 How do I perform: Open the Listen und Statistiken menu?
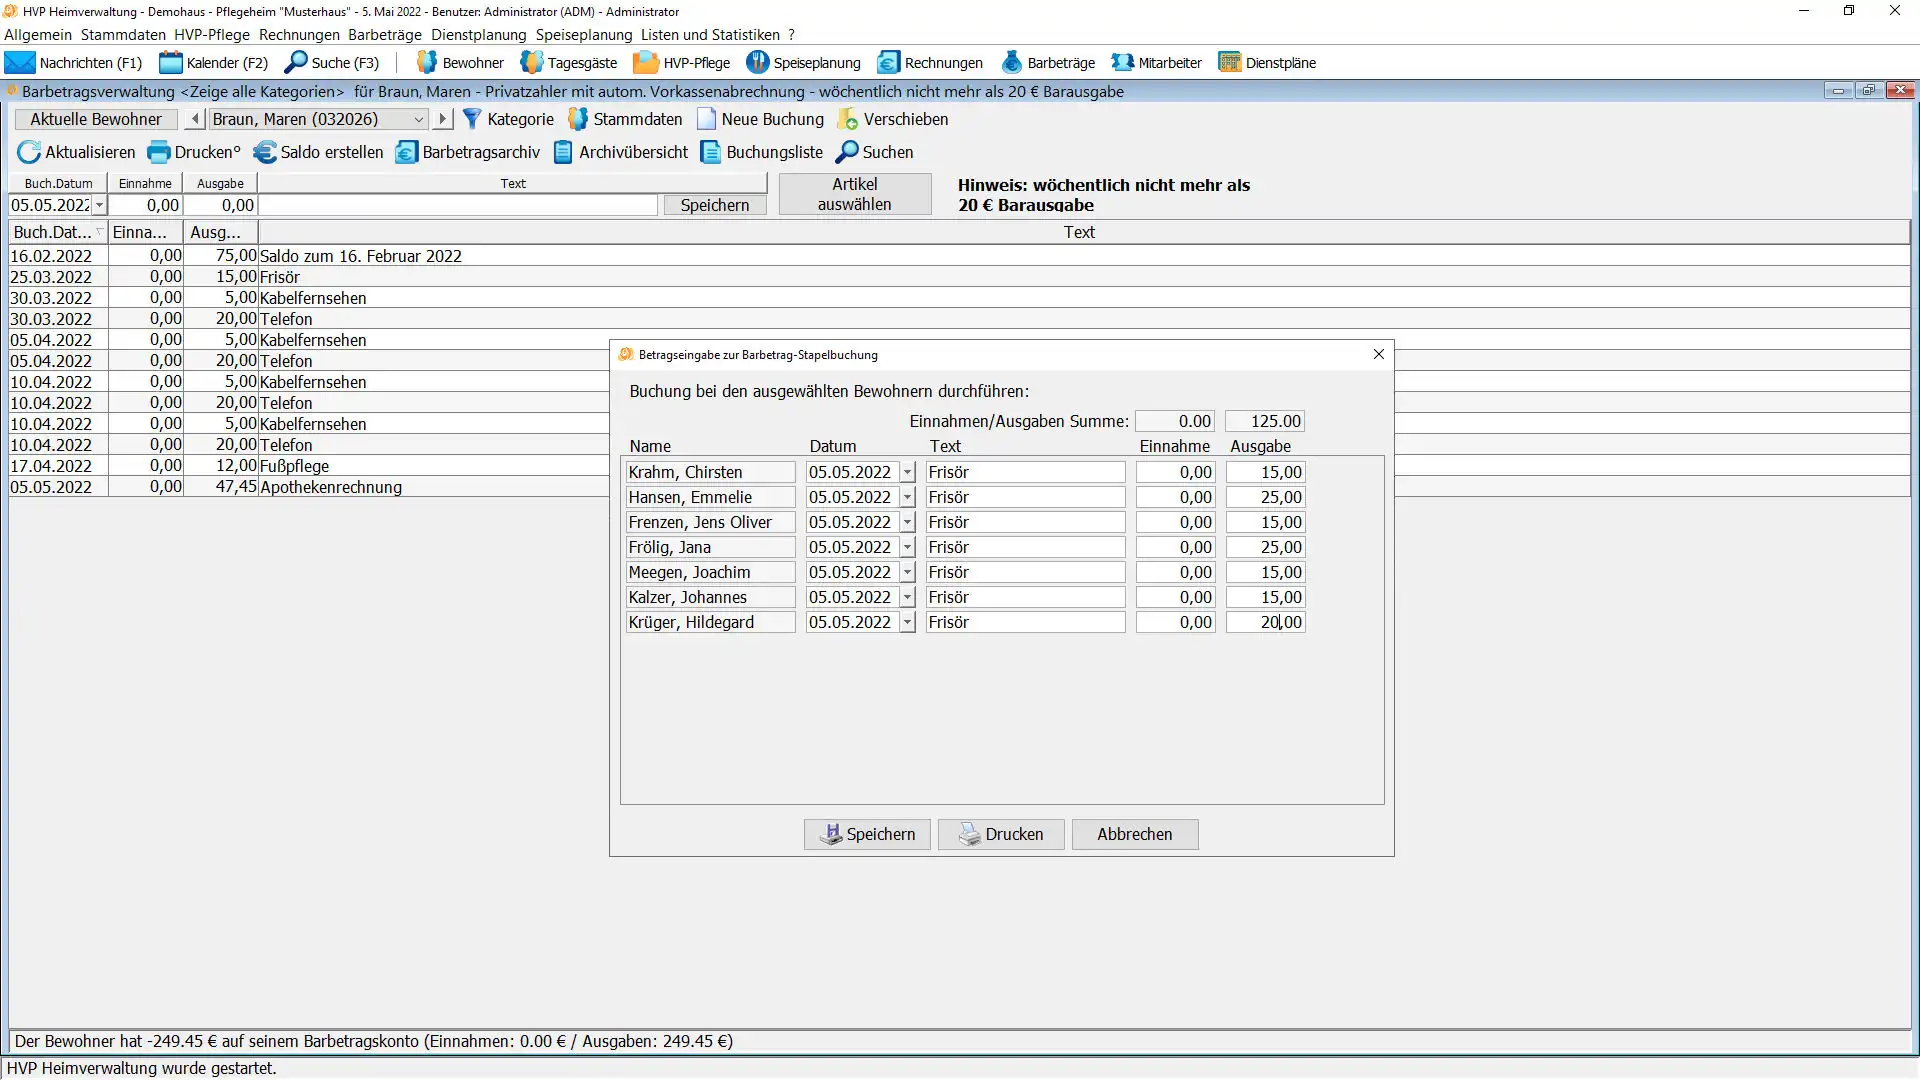[710, 35]
